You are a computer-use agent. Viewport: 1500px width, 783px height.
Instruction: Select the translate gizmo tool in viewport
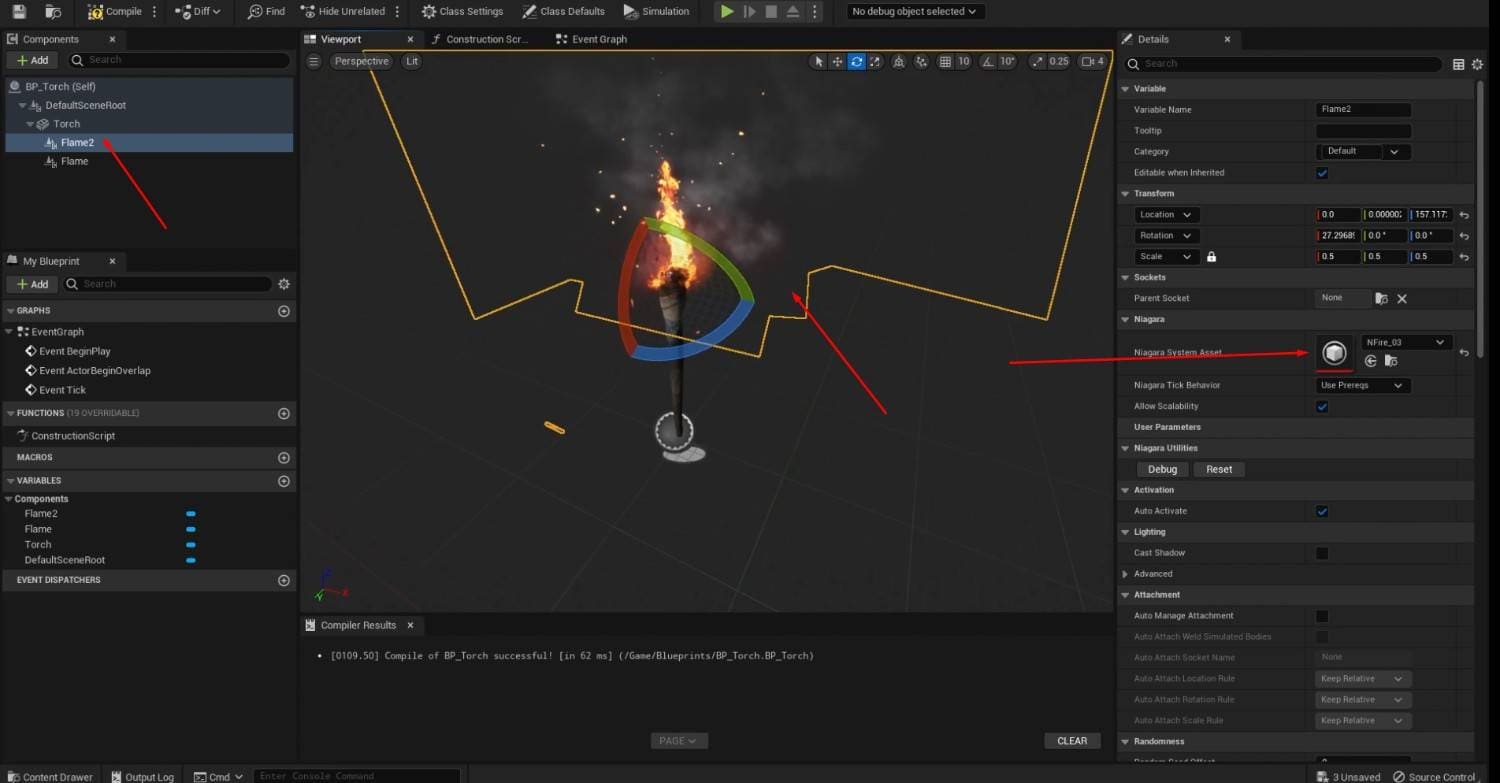pos(837,61)
